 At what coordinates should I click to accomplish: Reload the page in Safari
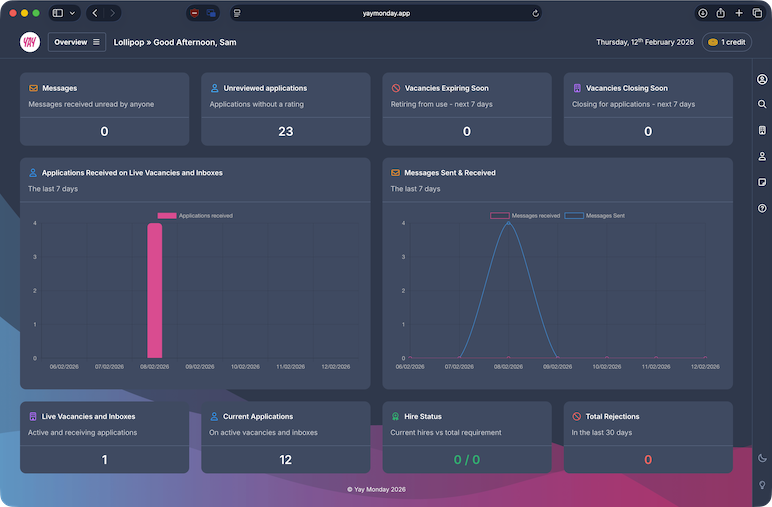coord(535,13)
